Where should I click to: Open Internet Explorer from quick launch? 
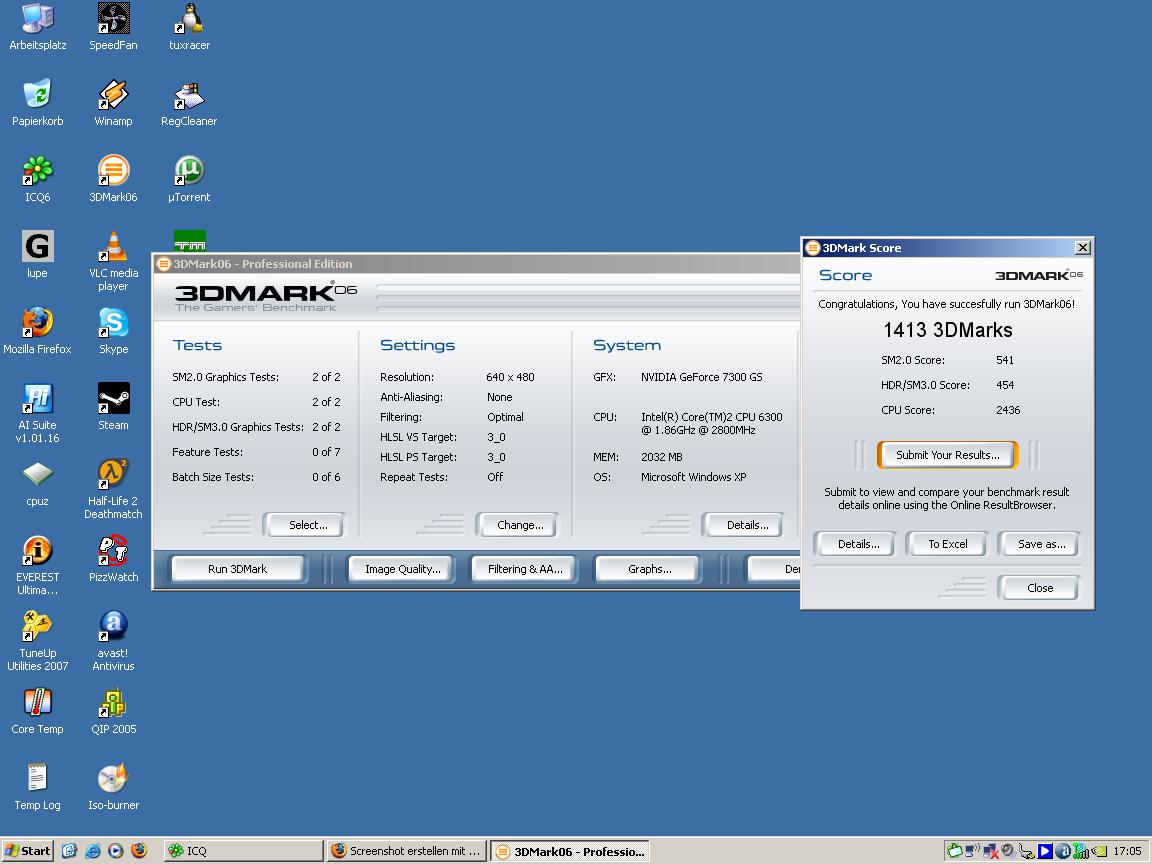click(93, 851)
